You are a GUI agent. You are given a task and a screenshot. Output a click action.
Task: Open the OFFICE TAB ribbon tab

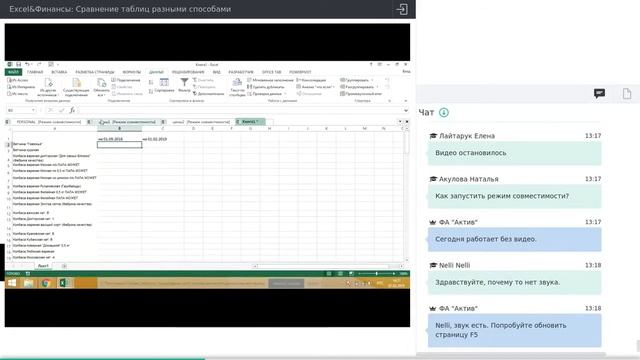click(271, 72)
